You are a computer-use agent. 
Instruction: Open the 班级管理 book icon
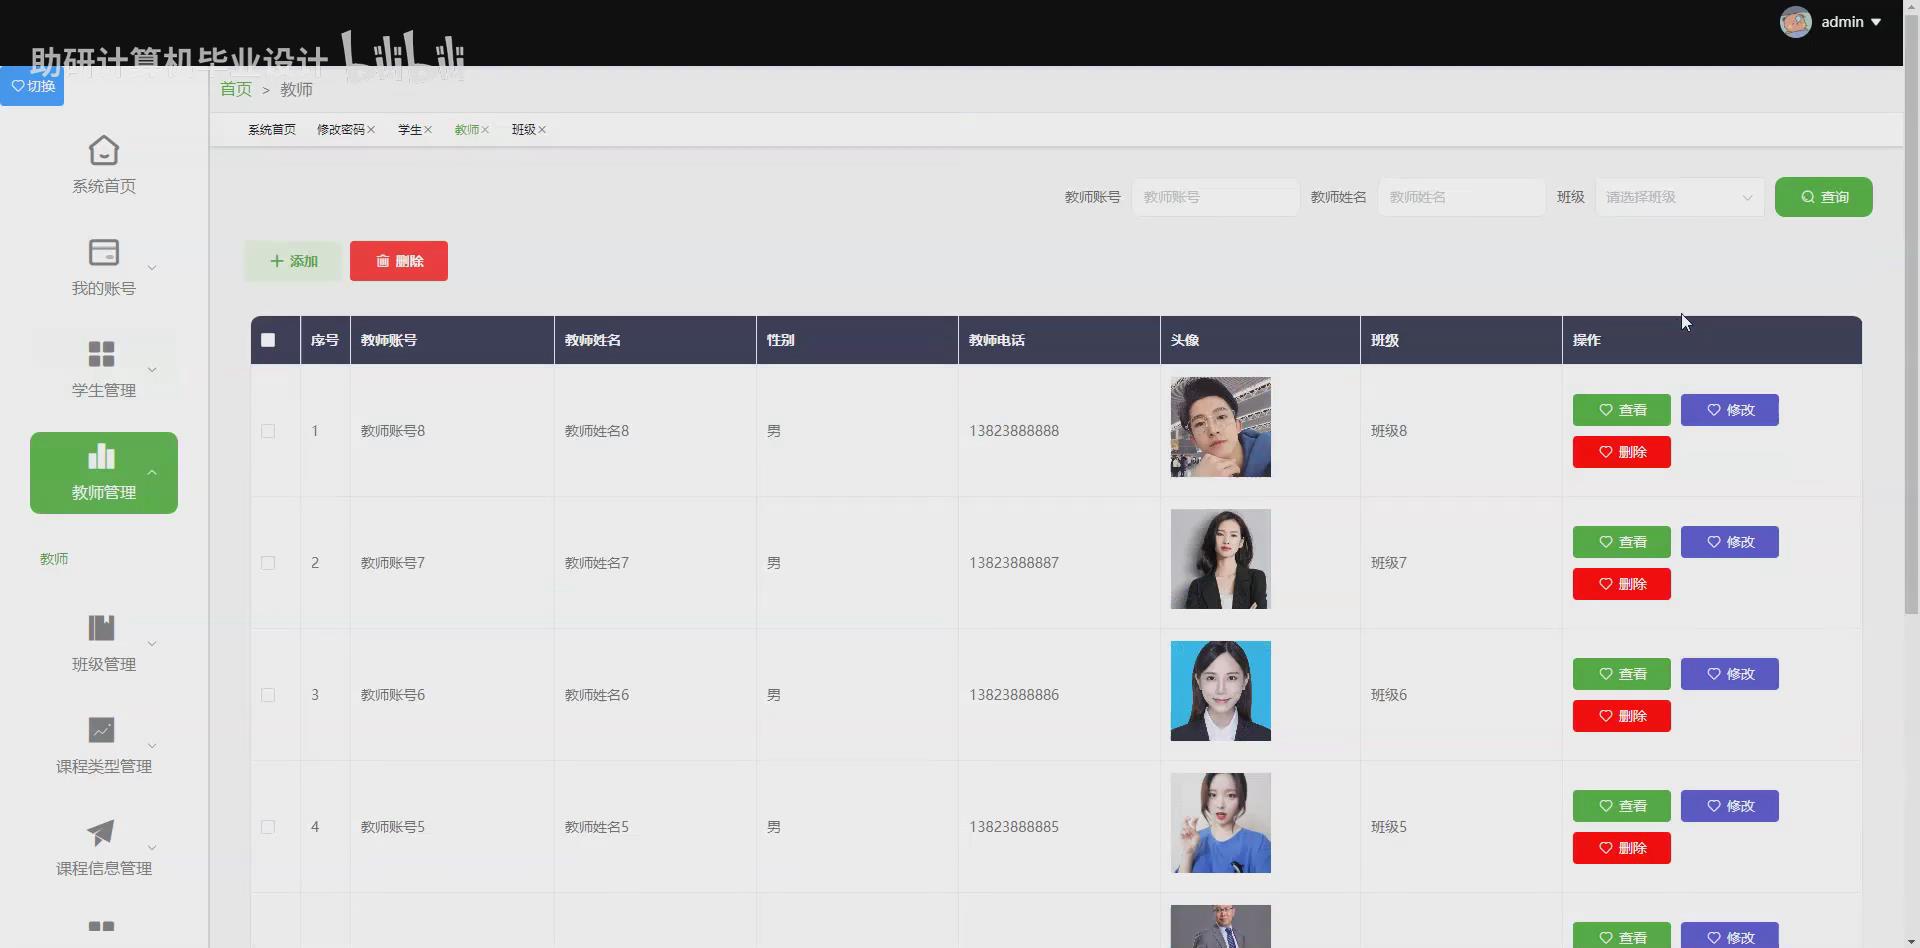(102, 628)
